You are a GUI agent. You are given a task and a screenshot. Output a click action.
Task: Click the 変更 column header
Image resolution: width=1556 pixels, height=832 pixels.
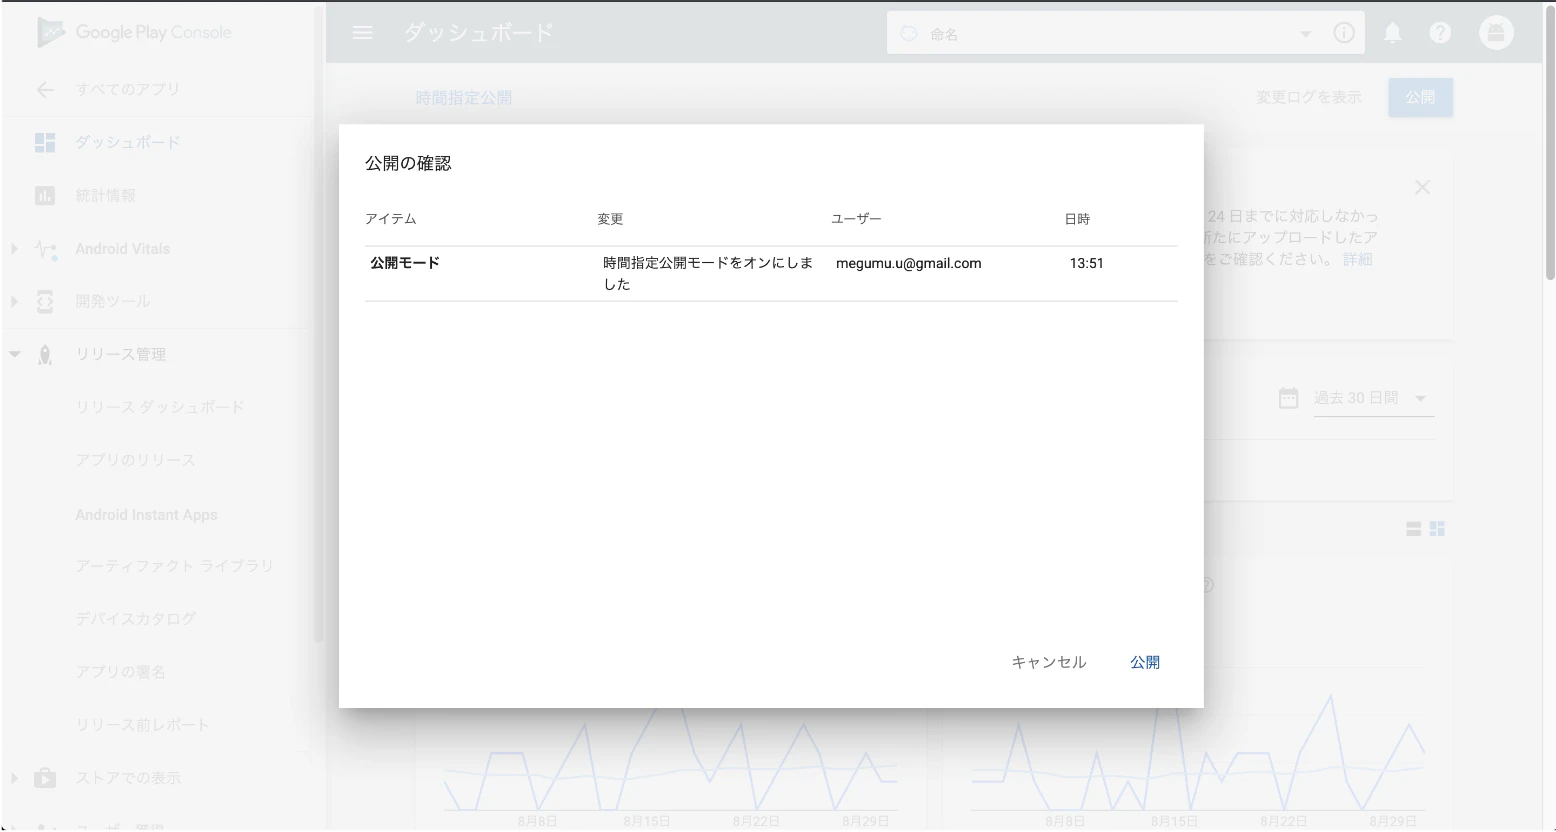pos(610,219)
